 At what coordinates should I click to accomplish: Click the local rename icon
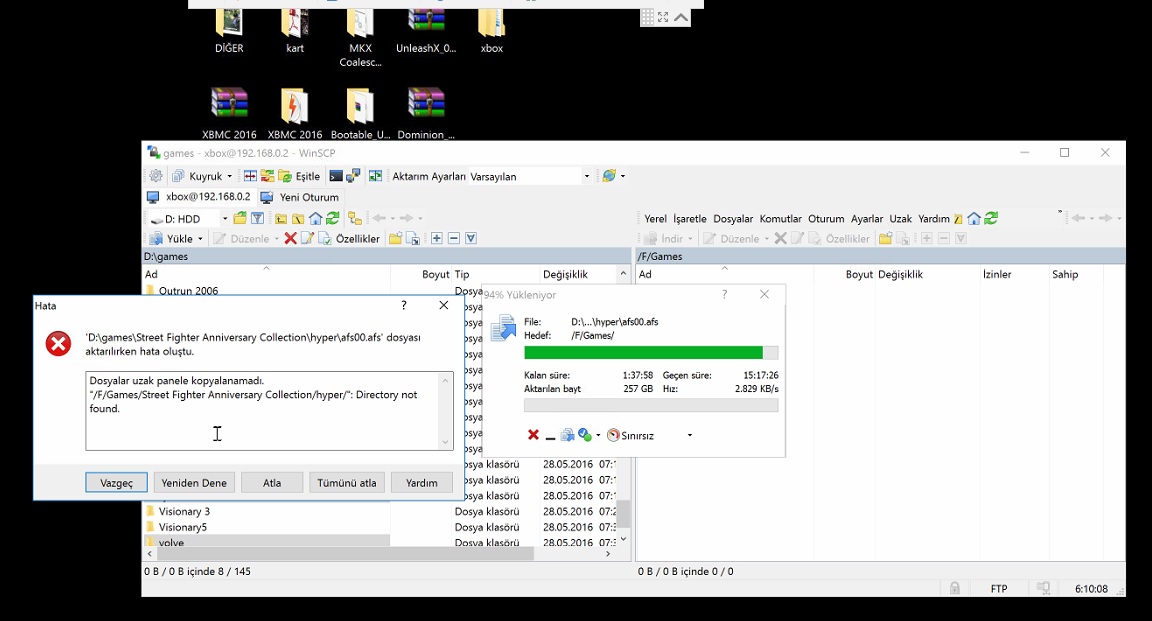(307, 238)
